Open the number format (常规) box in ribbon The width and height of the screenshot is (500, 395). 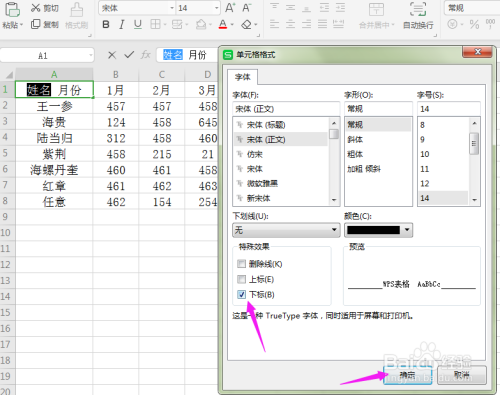472,8
